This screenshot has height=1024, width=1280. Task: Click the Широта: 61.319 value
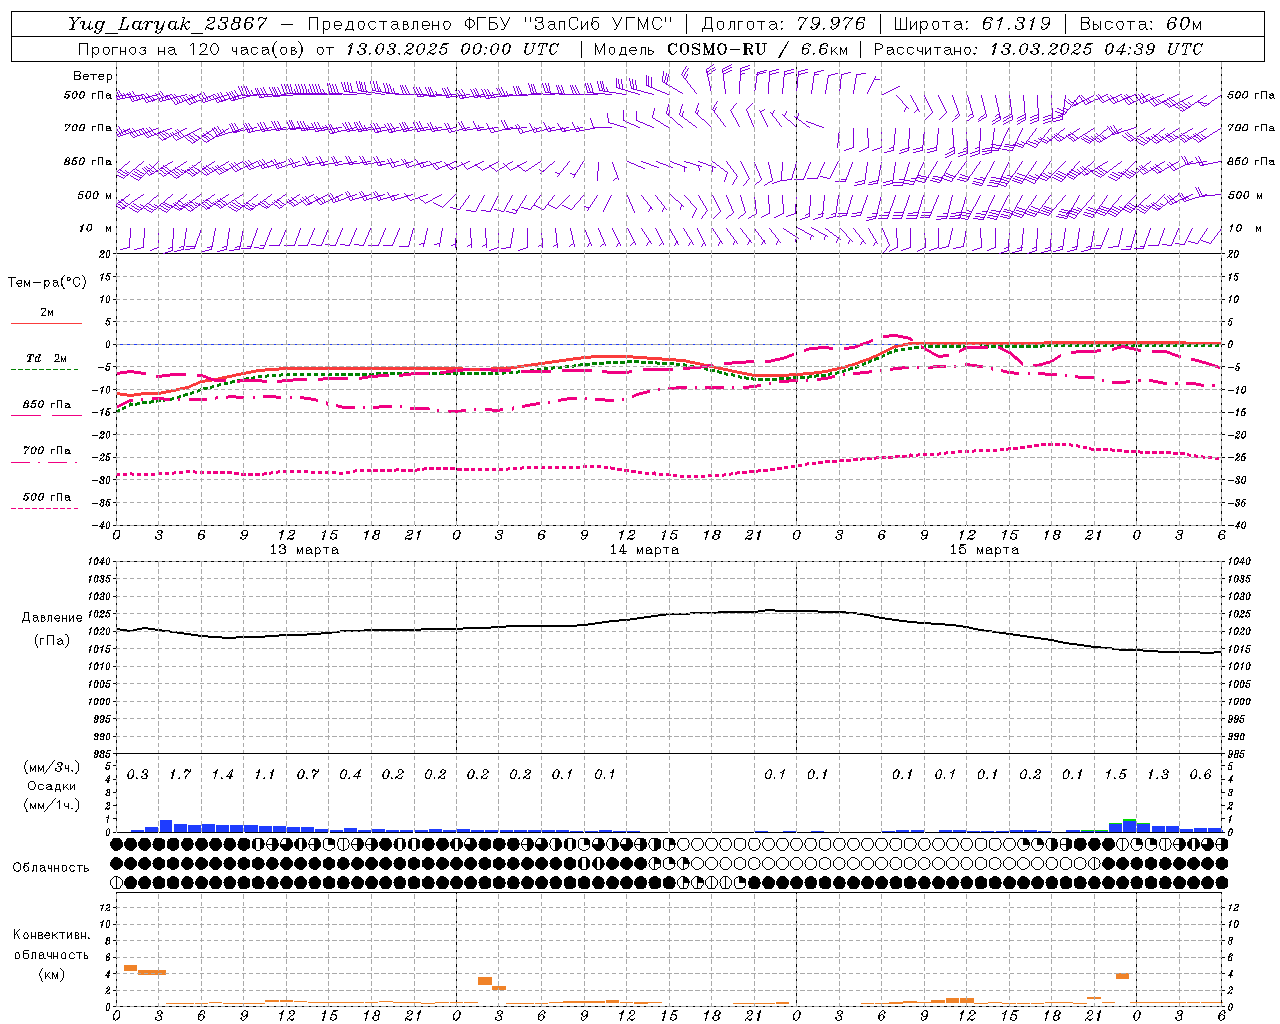972,24
